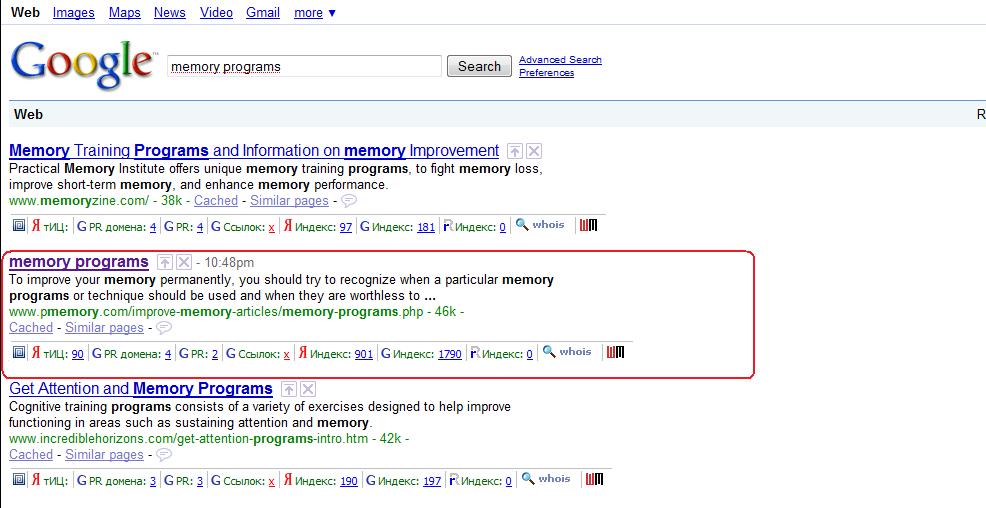Click the Search button
The image size is (986, 508).
coord(479,66)
